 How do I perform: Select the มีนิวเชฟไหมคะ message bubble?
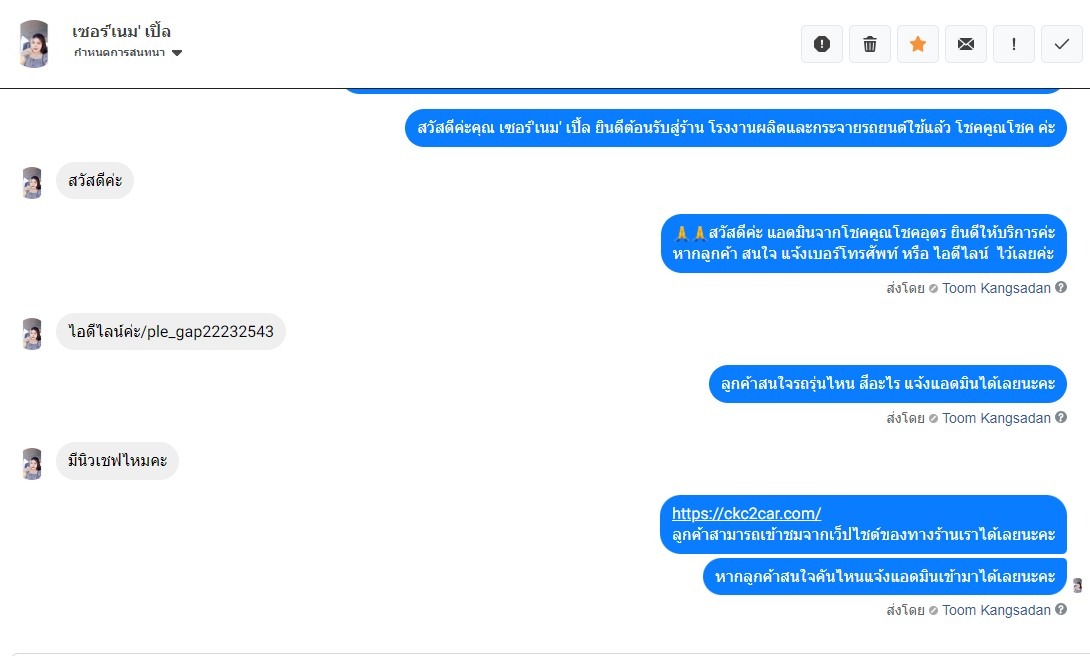(x=117, y=460)
